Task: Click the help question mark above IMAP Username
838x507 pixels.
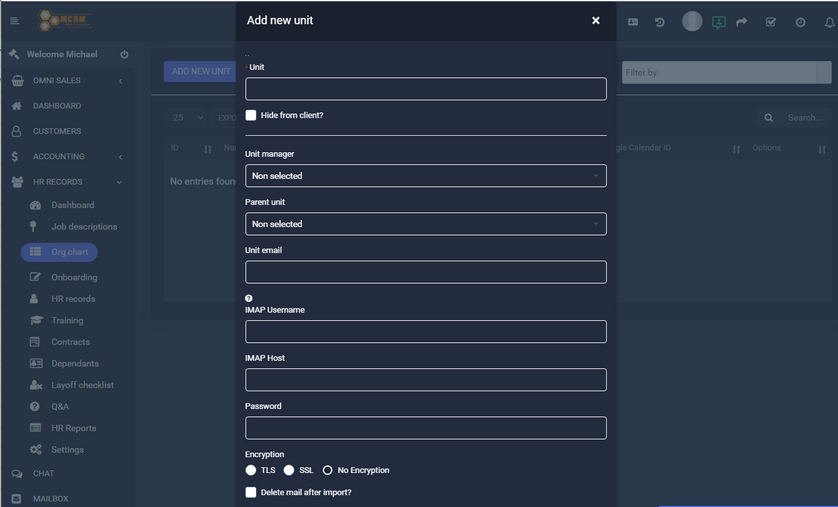Action: pos(249,298)
